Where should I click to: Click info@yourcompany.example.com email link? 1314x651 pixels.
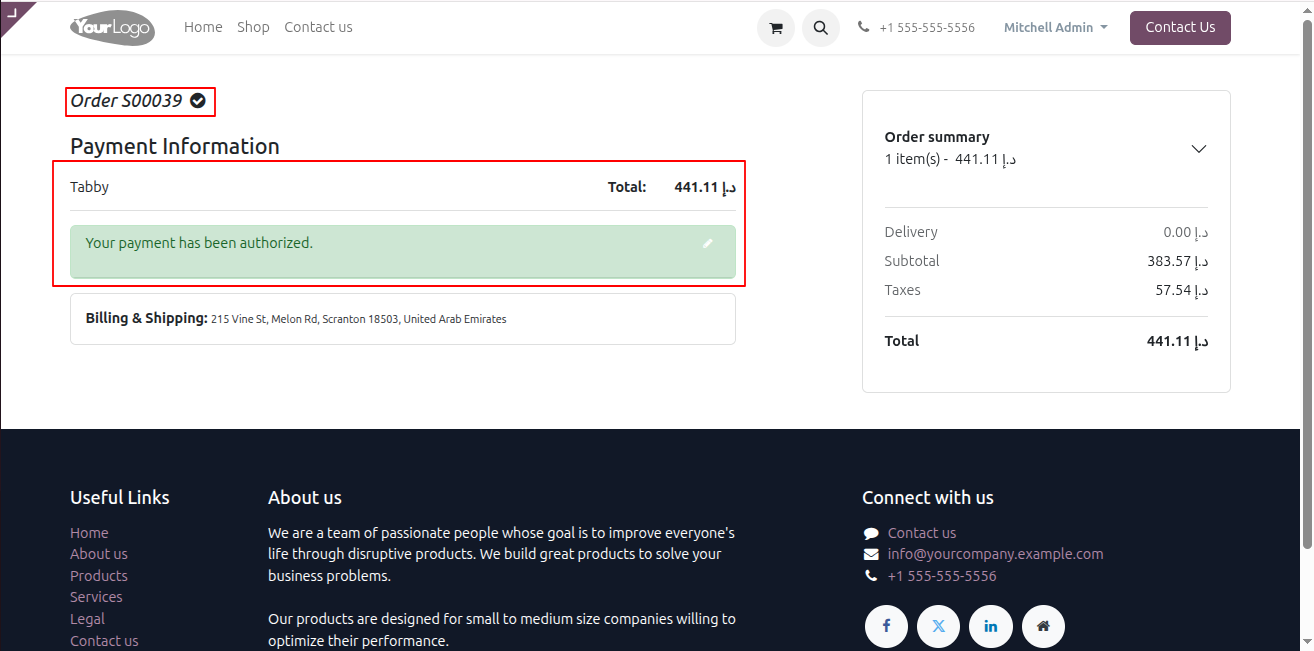(x=996, y=554)
